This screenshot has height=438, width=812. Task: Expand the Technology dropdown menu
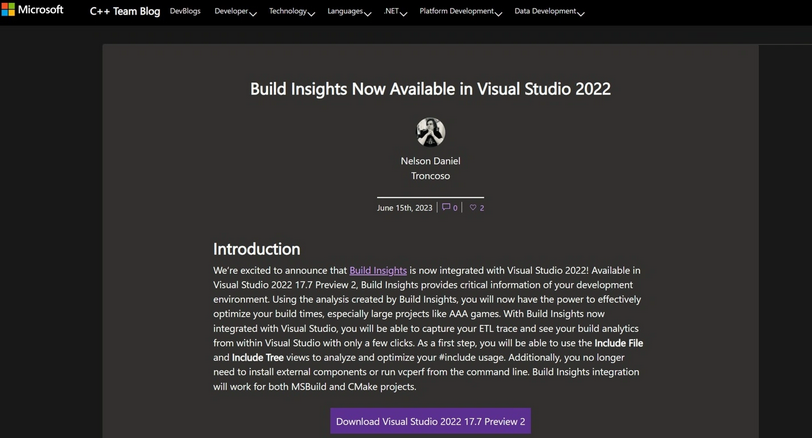(292, 11)
